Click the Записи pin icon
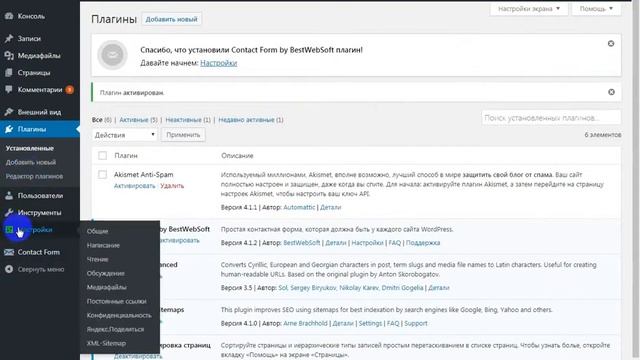This screenshot has height=360, width=640. tap(9, 38)
